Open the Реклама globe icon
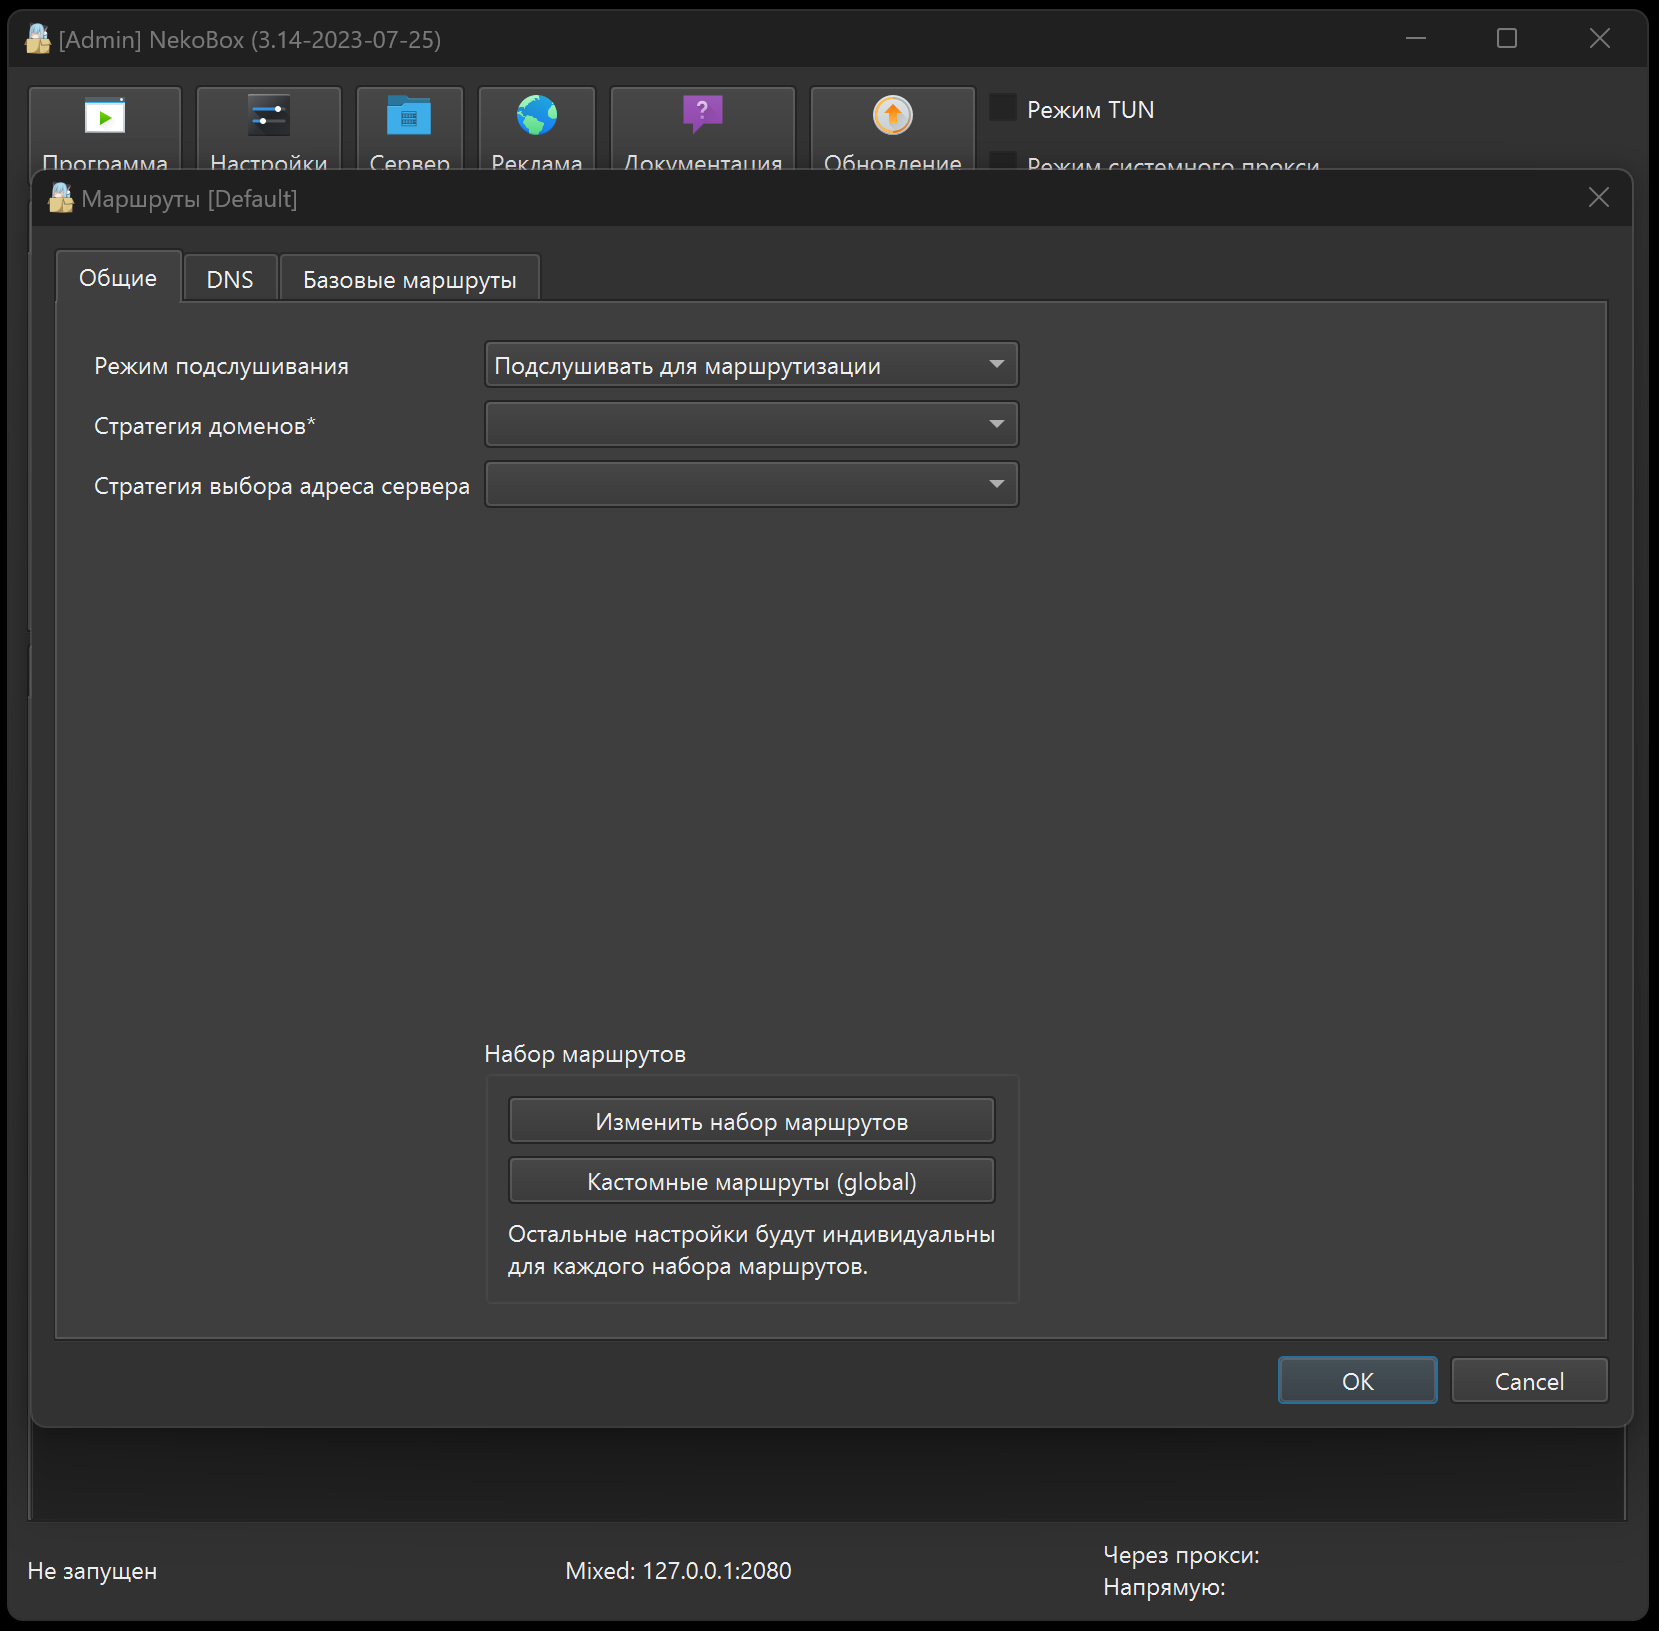This screenshot has width=1659, height=1631. (537, 116)
